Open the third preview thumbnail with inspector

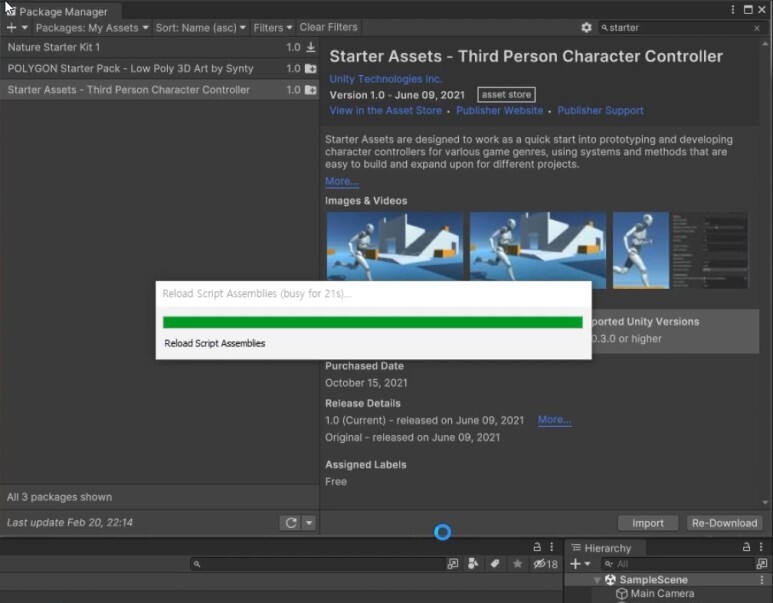coord(680,250)
